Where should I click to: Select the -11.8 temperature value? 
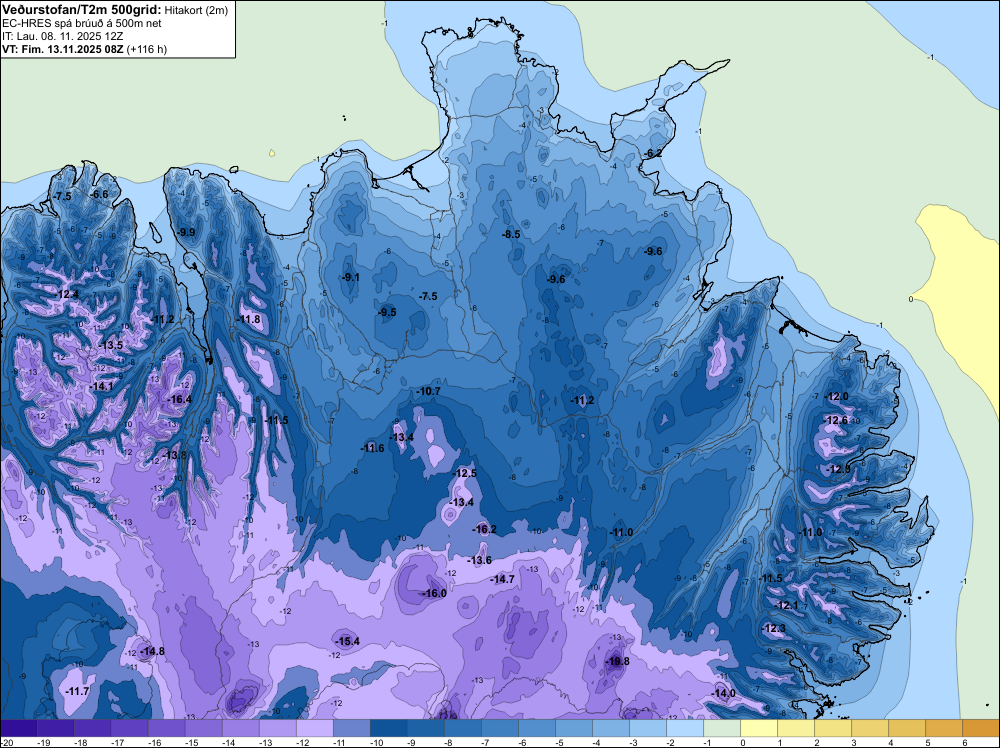[x=249, y=319]
